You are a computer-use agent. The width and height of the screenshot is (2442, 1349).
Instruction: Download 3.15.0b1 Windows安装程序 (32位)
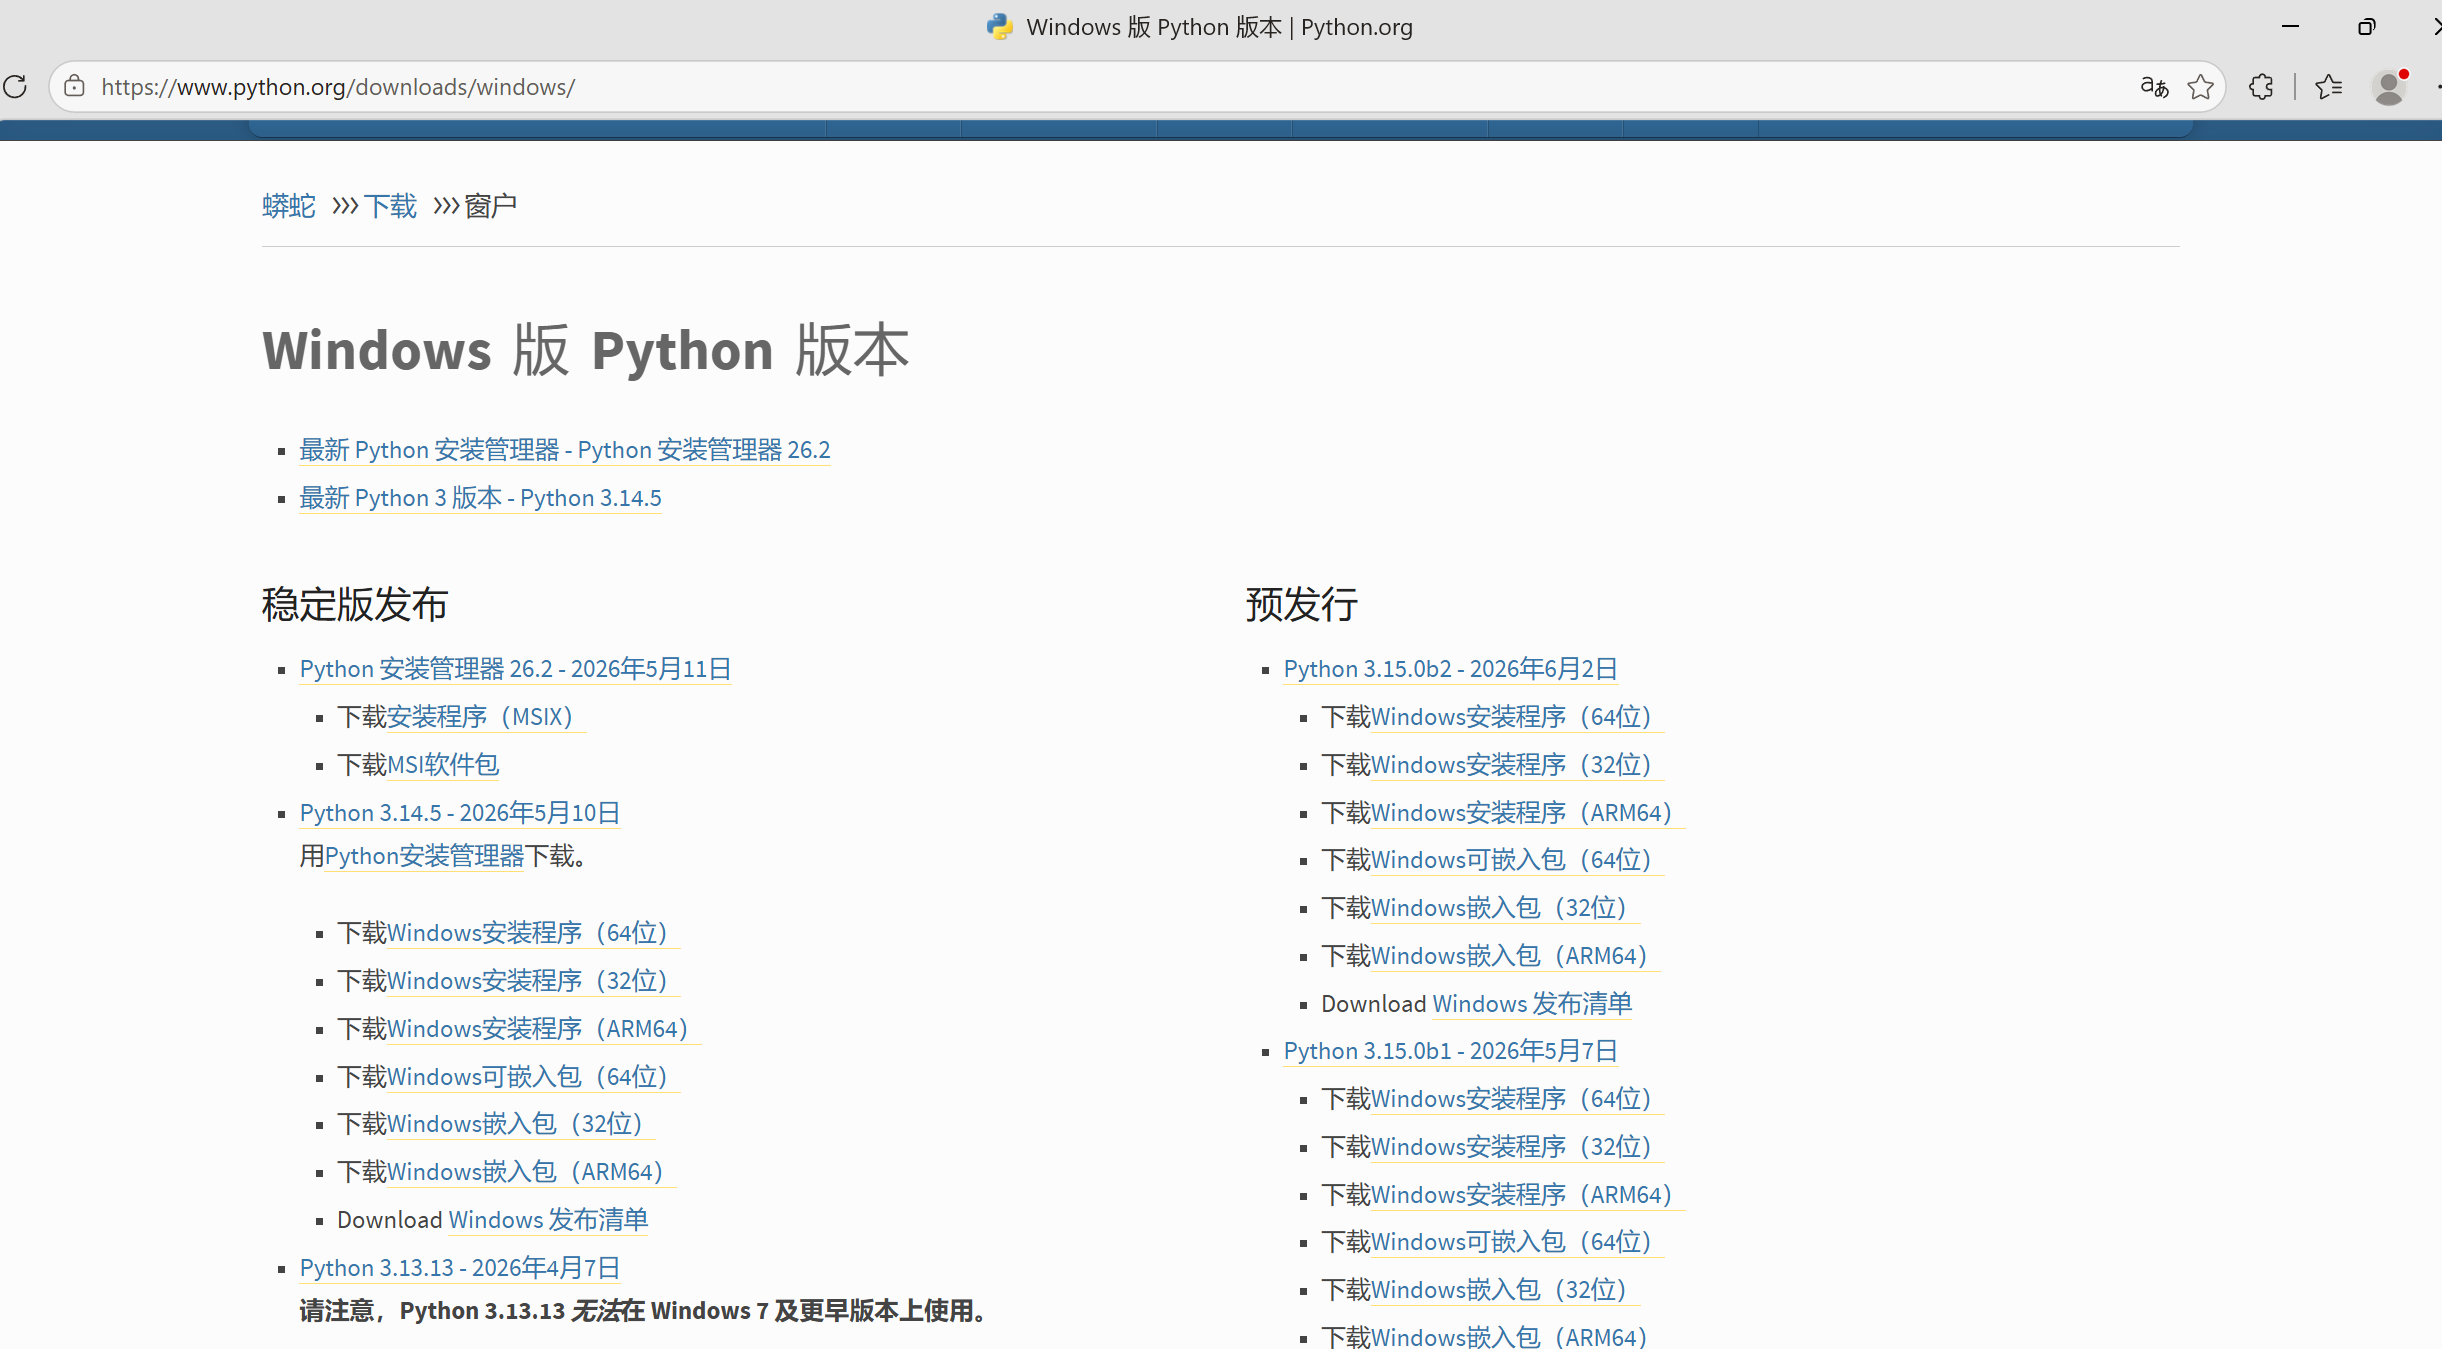(x=1517, y=1147)
